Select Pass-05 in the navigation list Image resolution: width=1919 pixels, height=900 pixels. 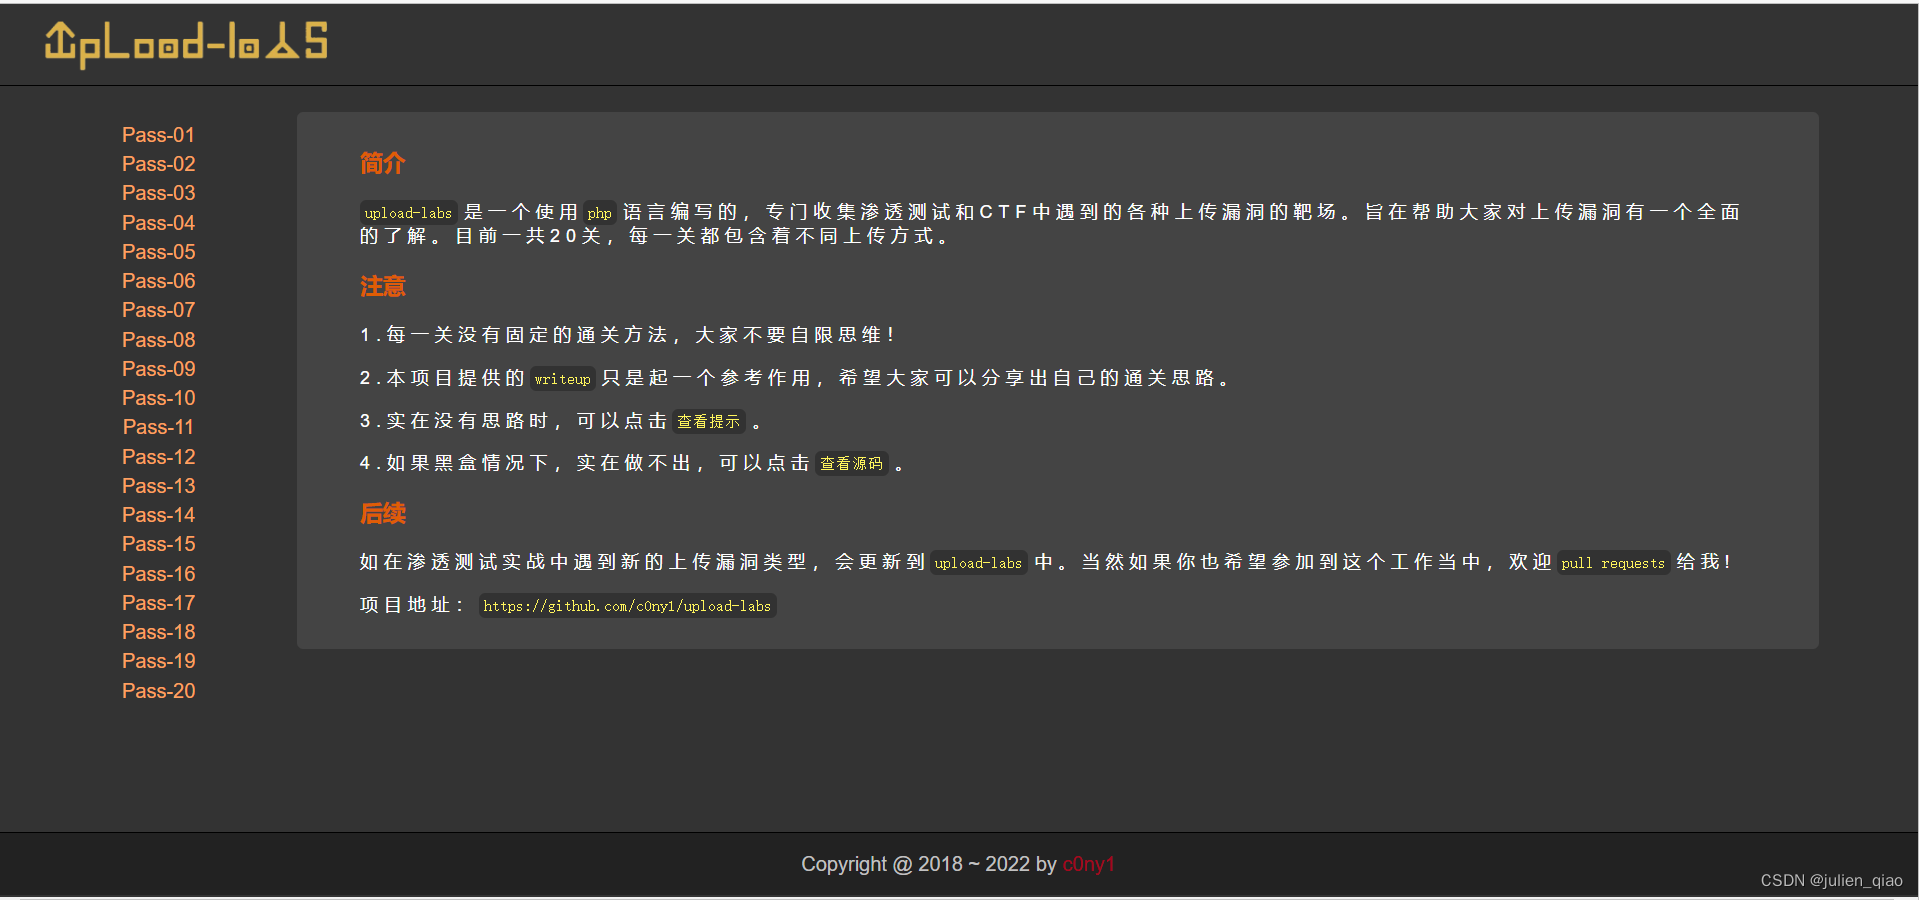tap(157, 252)
